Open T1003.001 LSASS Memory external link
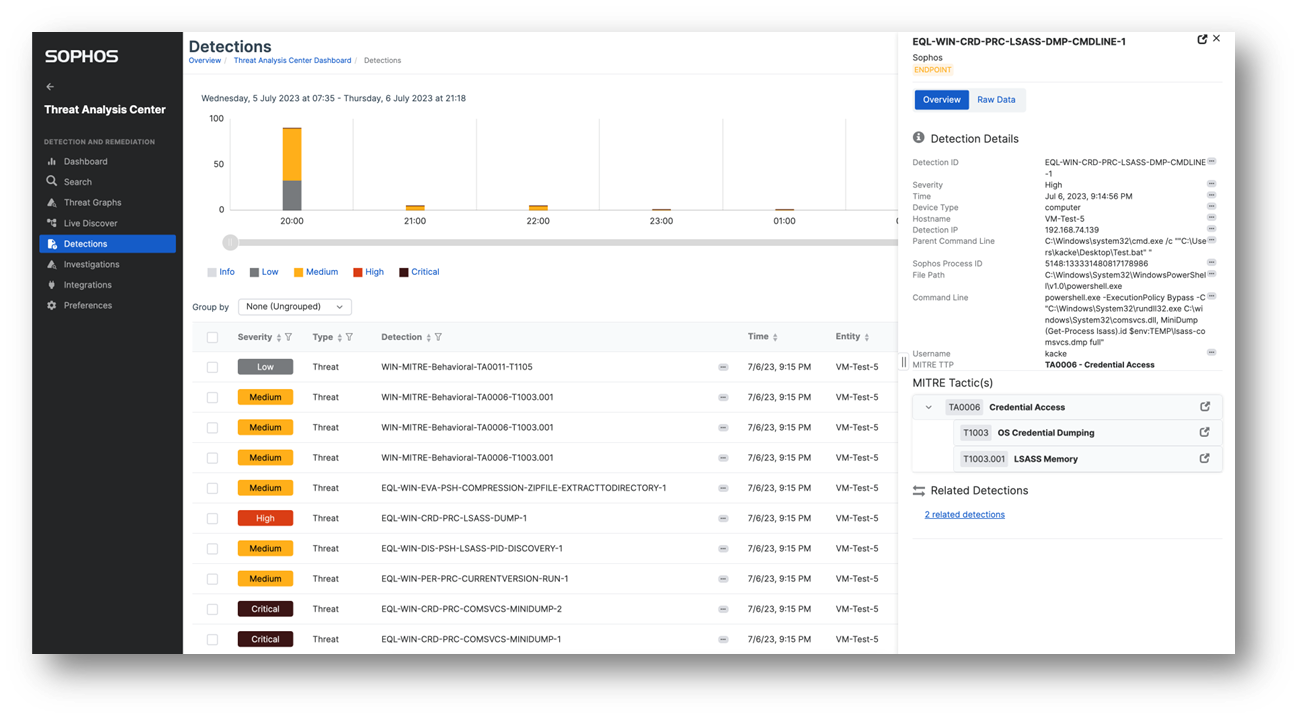The width and height of the screenshot is (1300, 719). [1205, 459]
